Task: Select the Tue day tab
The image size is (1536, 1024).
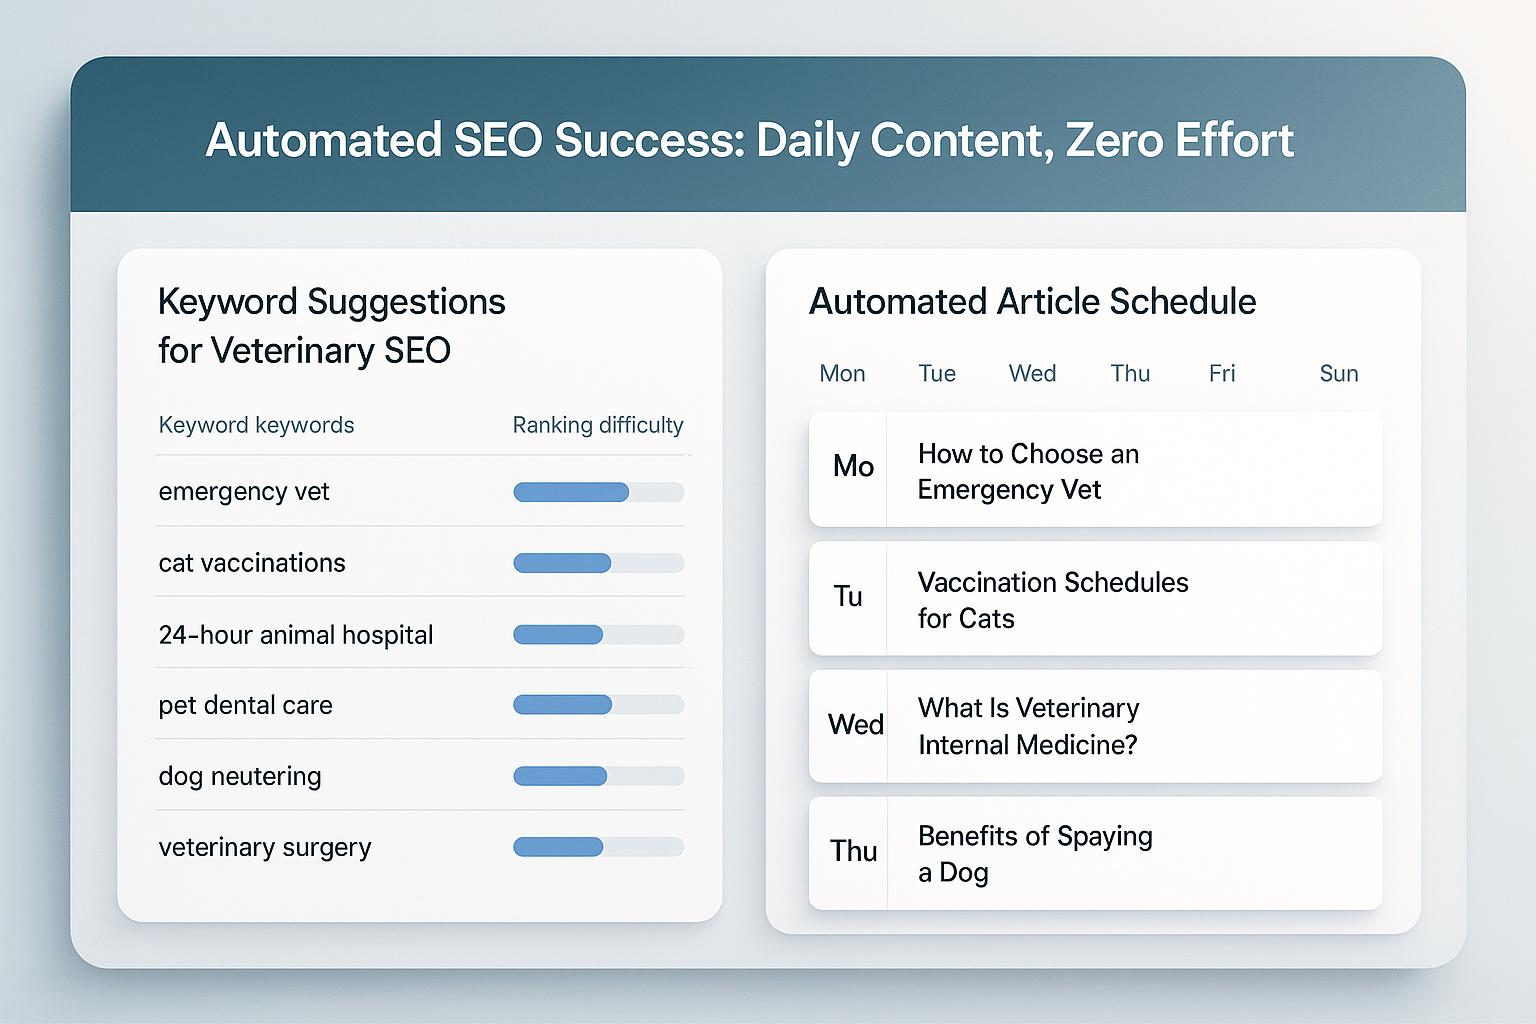Action: coord(937,374)
